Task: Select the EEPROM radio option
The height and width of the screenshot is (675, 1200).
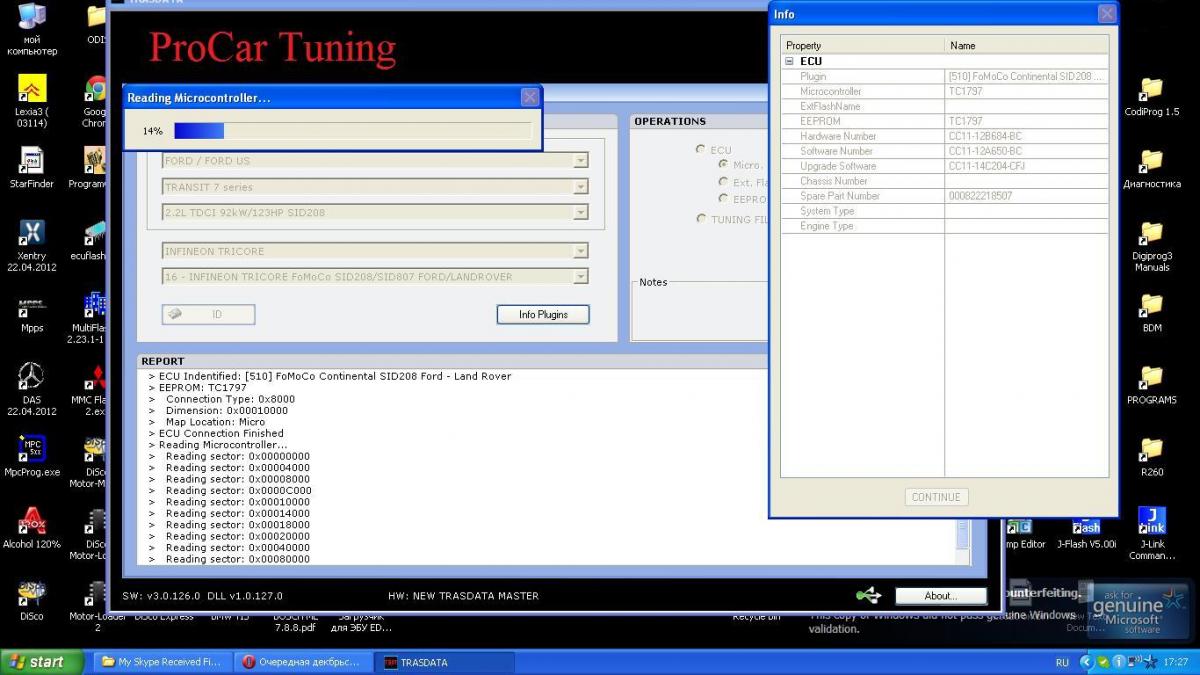Action: (723, 199)
